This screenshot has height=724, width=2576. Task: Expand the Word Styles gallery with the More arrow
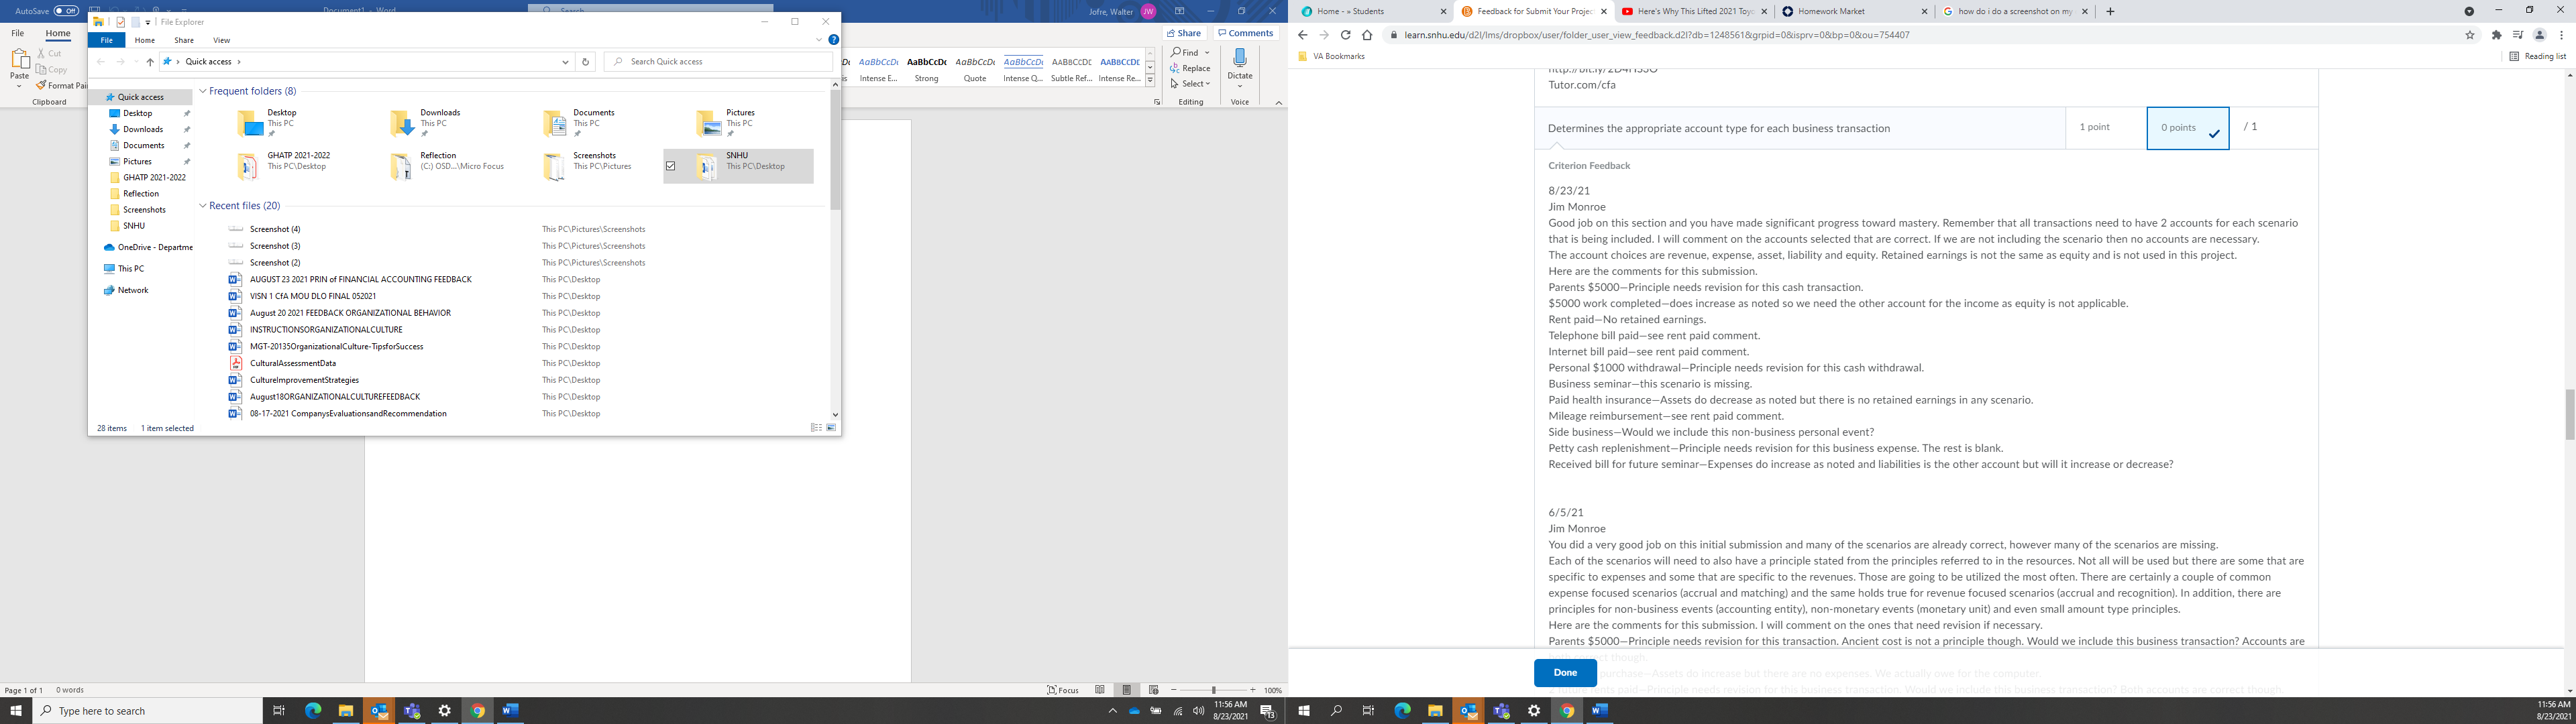coord(1150,81)
